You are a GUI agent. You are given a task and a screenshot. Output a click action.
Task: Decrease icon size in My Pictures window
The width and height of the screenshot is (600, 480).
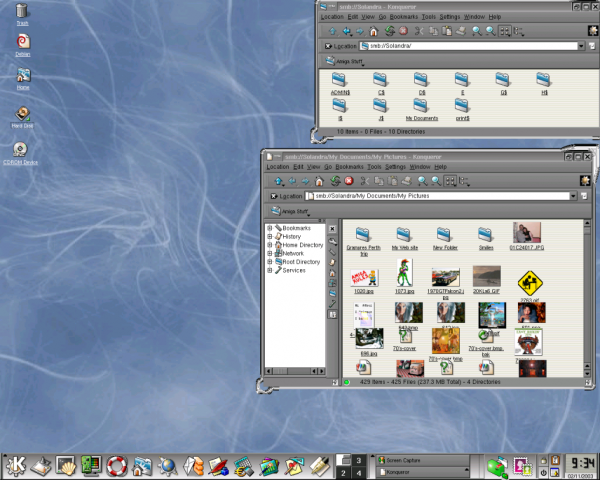[436, 181]
